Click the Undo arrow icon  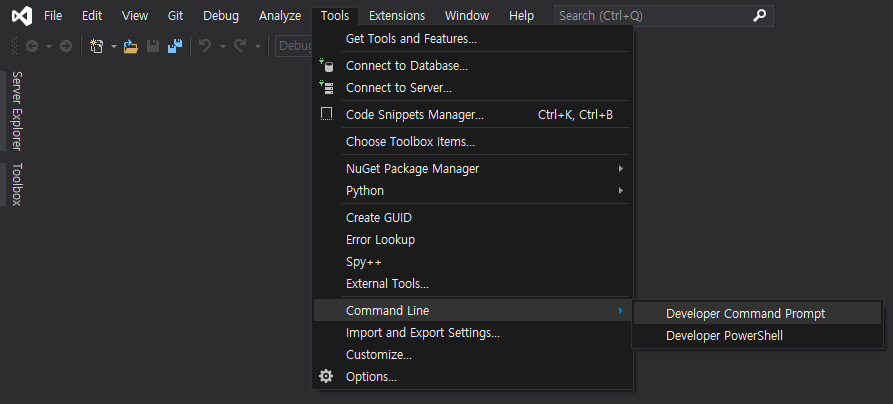[x=205, y=46]
